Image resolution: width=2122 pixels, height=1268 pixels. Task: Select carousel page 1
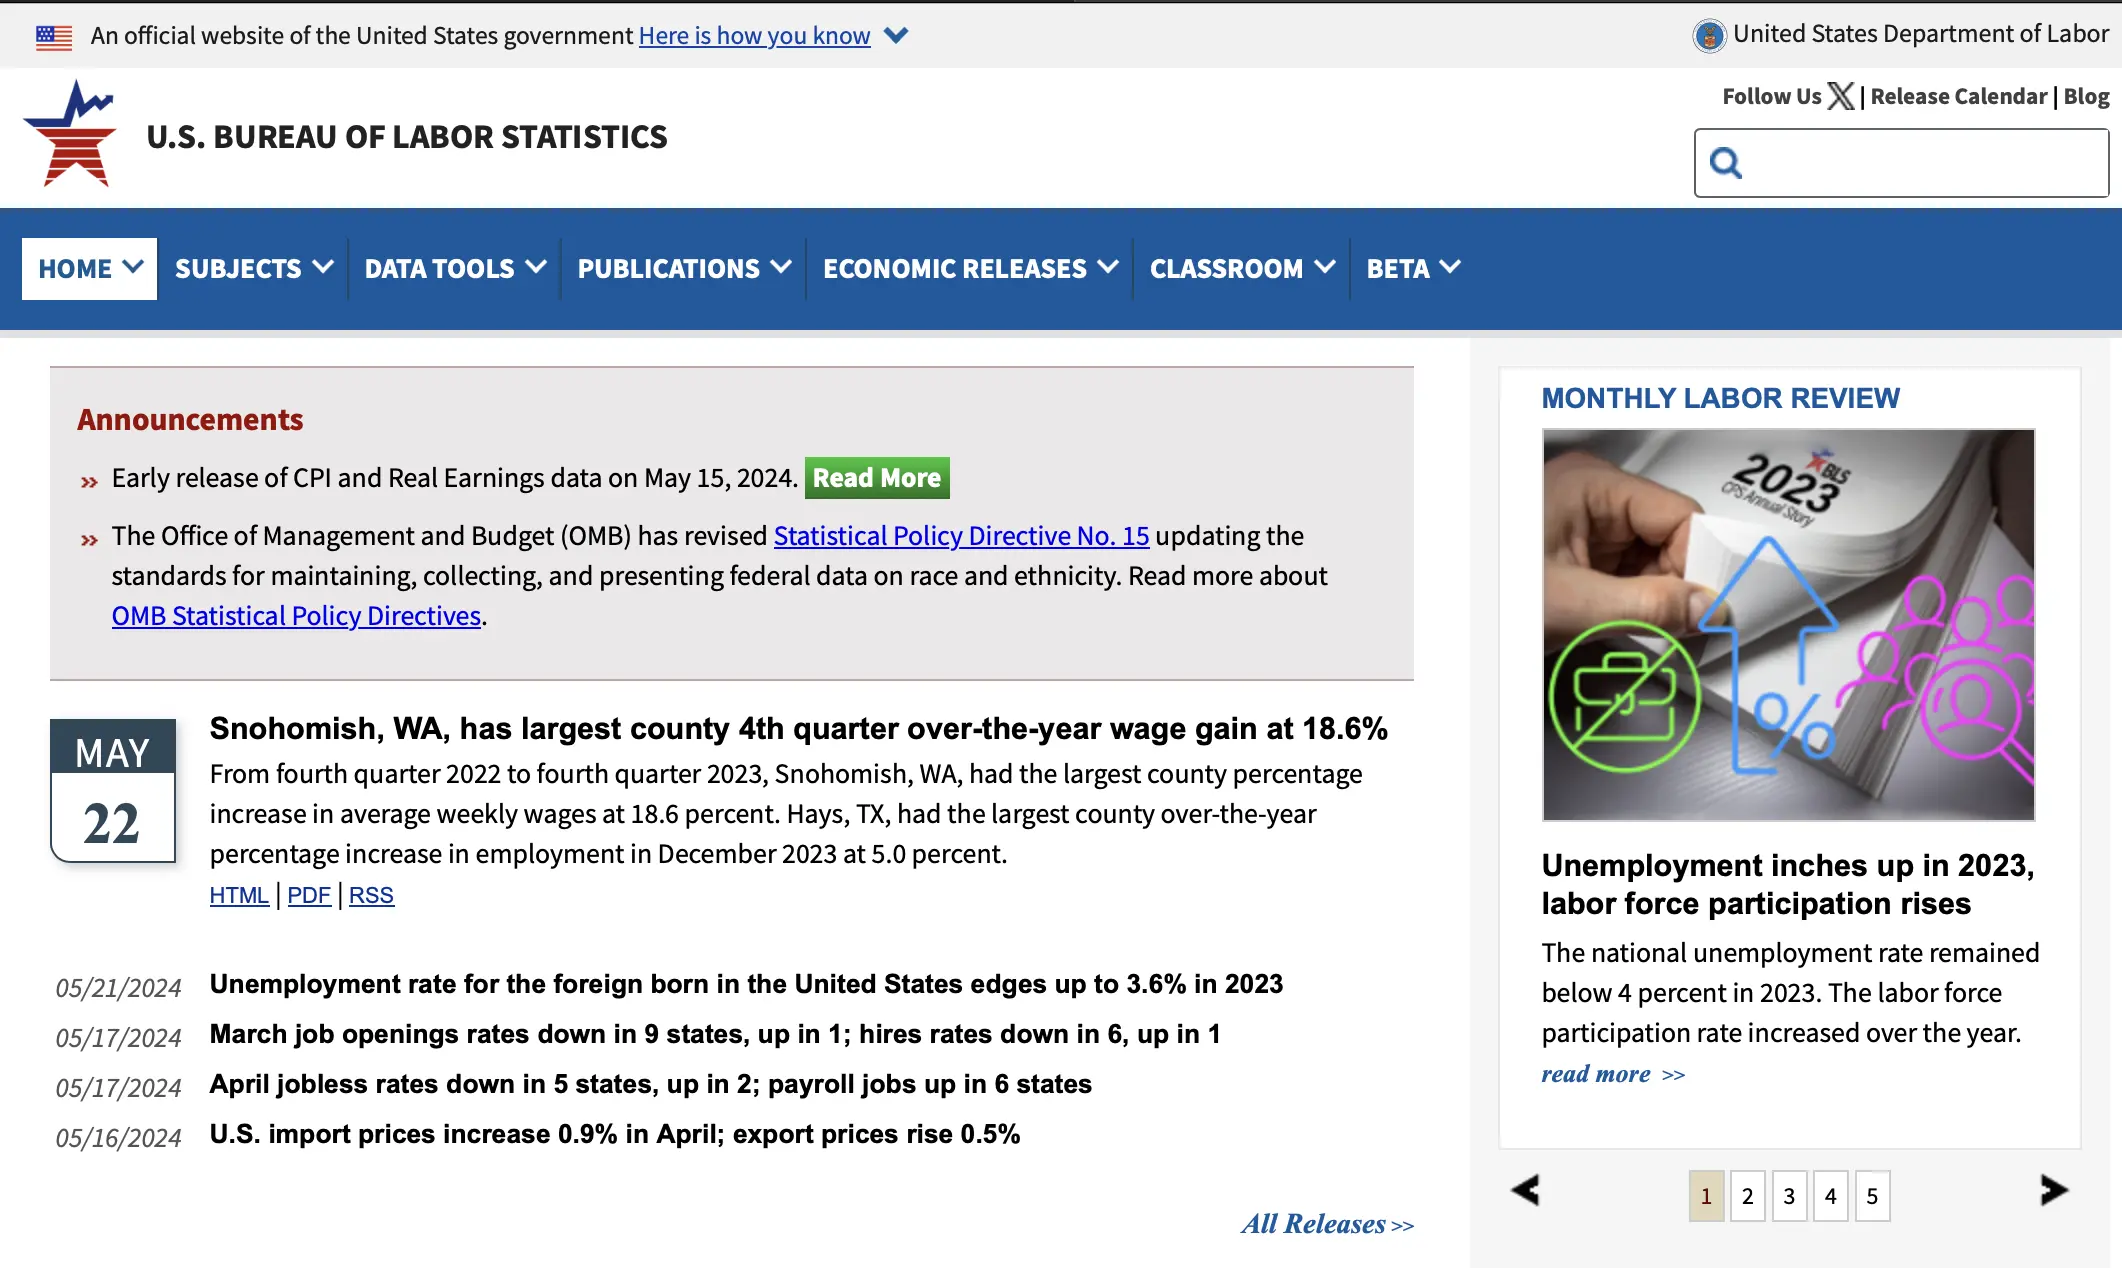pyautogui.click(x=1706, y=1196)
